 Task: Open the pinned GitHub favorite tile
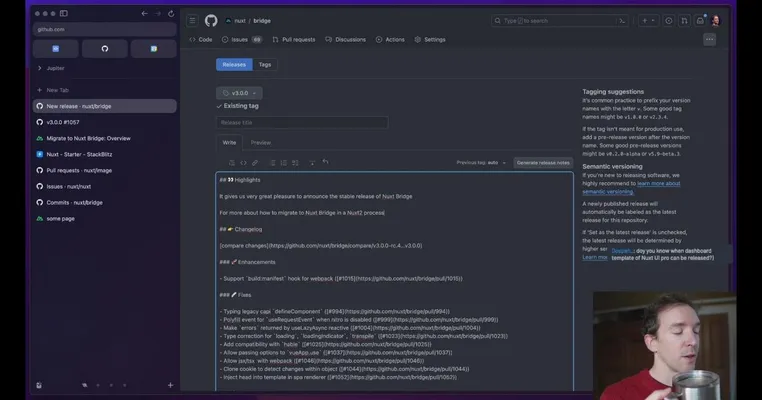(104, 49)
